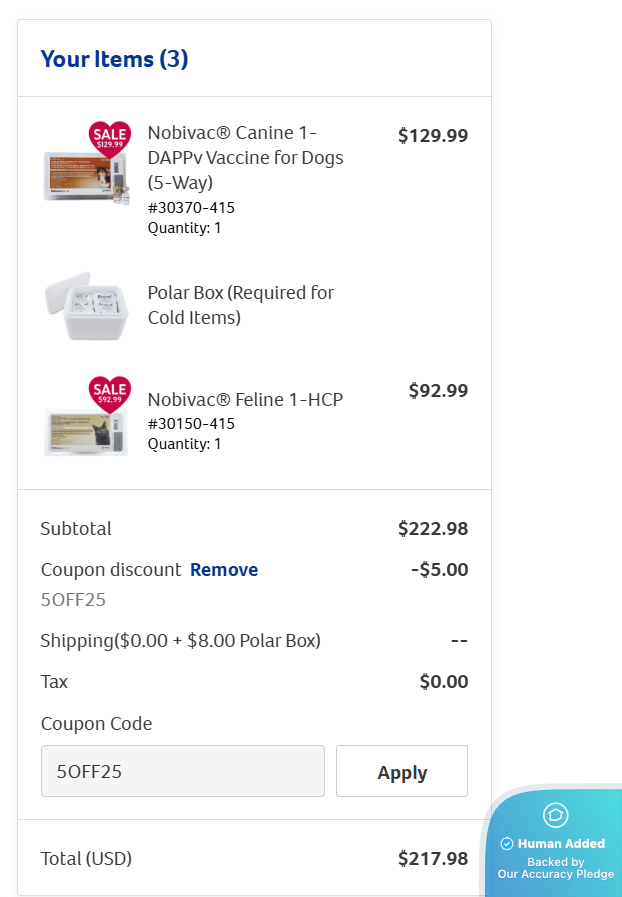Click the hexagon house icon above Human Added
This screenshot has width=622, height=897.
click(x=555, y=815)
